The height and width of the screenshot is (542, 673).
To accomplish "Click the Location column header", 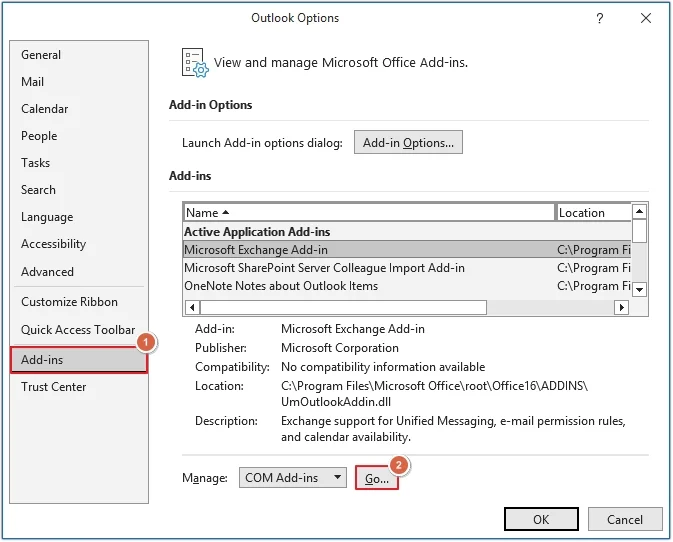I will [594, 212].
